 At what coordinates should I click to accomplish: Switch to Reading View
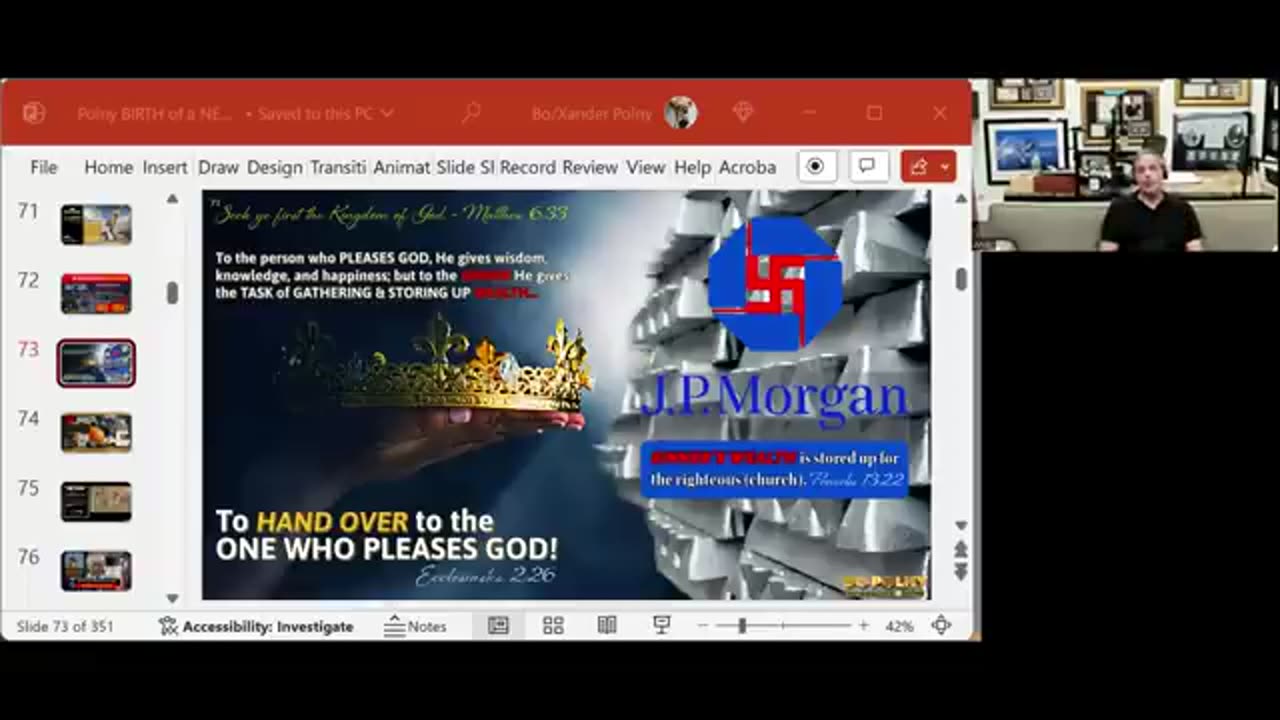point(607,626)
